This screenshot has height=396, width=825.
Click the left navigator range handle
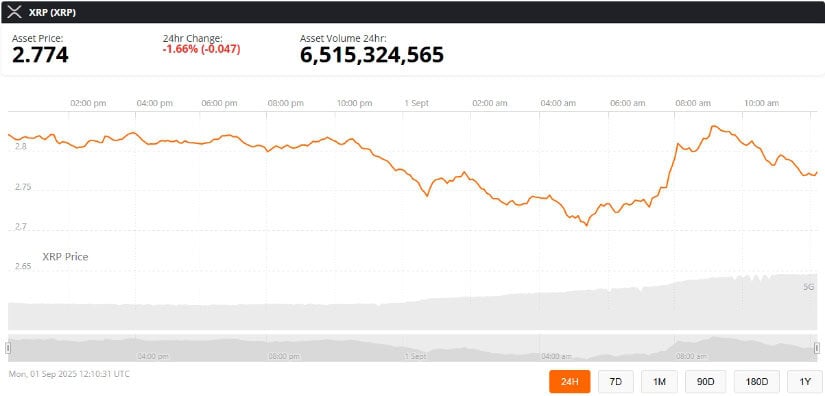pos(8,348)
